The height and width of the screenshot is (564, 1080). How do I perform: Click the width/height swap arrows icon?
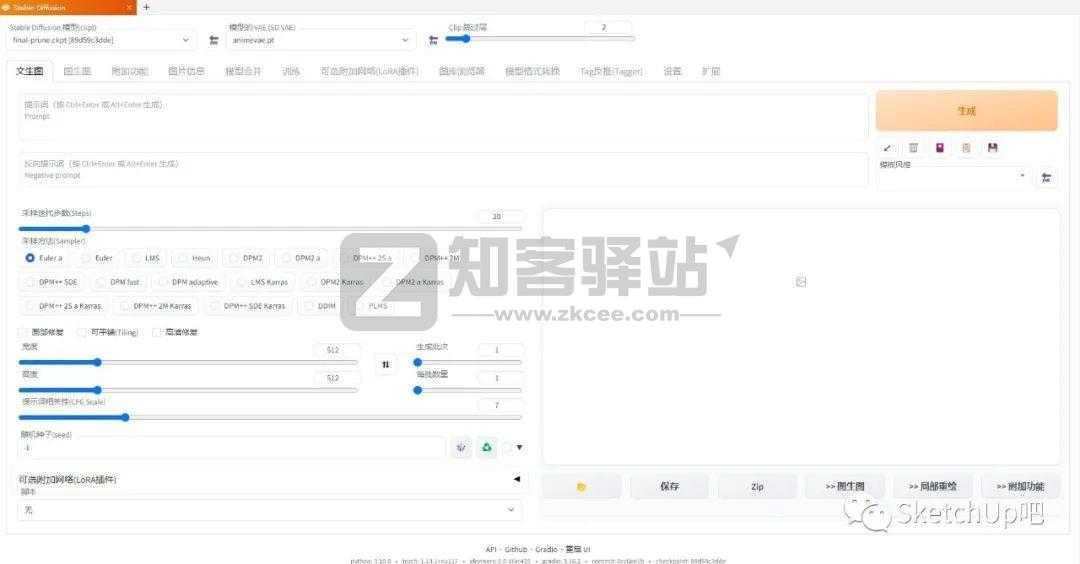pos(386,365)
